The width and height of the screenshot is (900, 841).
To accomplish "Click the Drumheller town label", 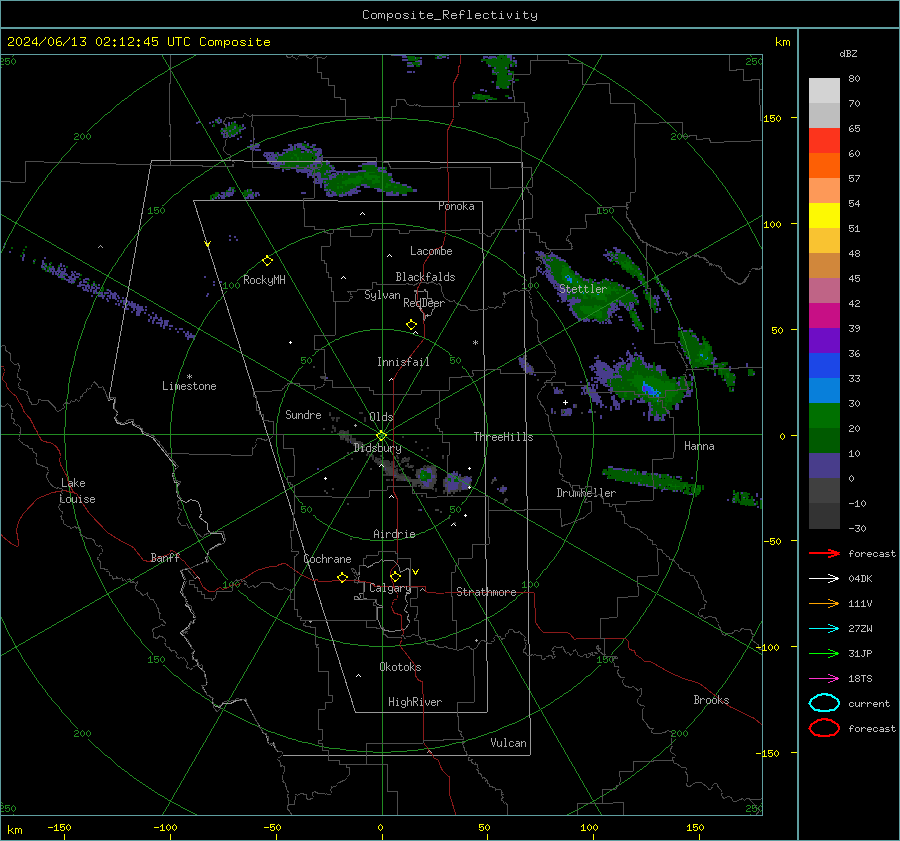I will coord(586,493).
